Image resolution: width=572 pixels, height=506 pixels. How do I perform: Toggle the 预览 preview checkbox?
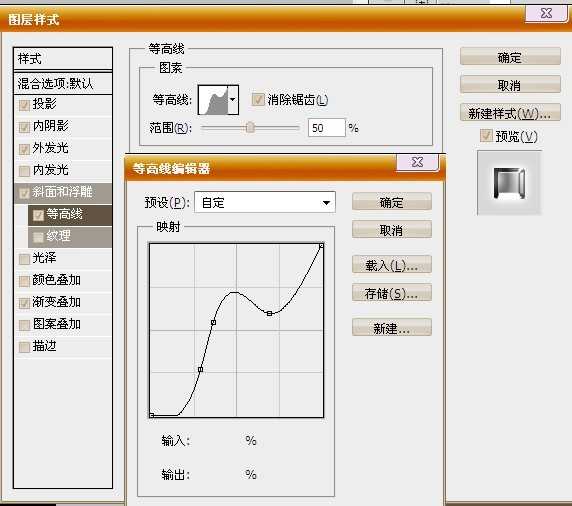tap(486, 136)
